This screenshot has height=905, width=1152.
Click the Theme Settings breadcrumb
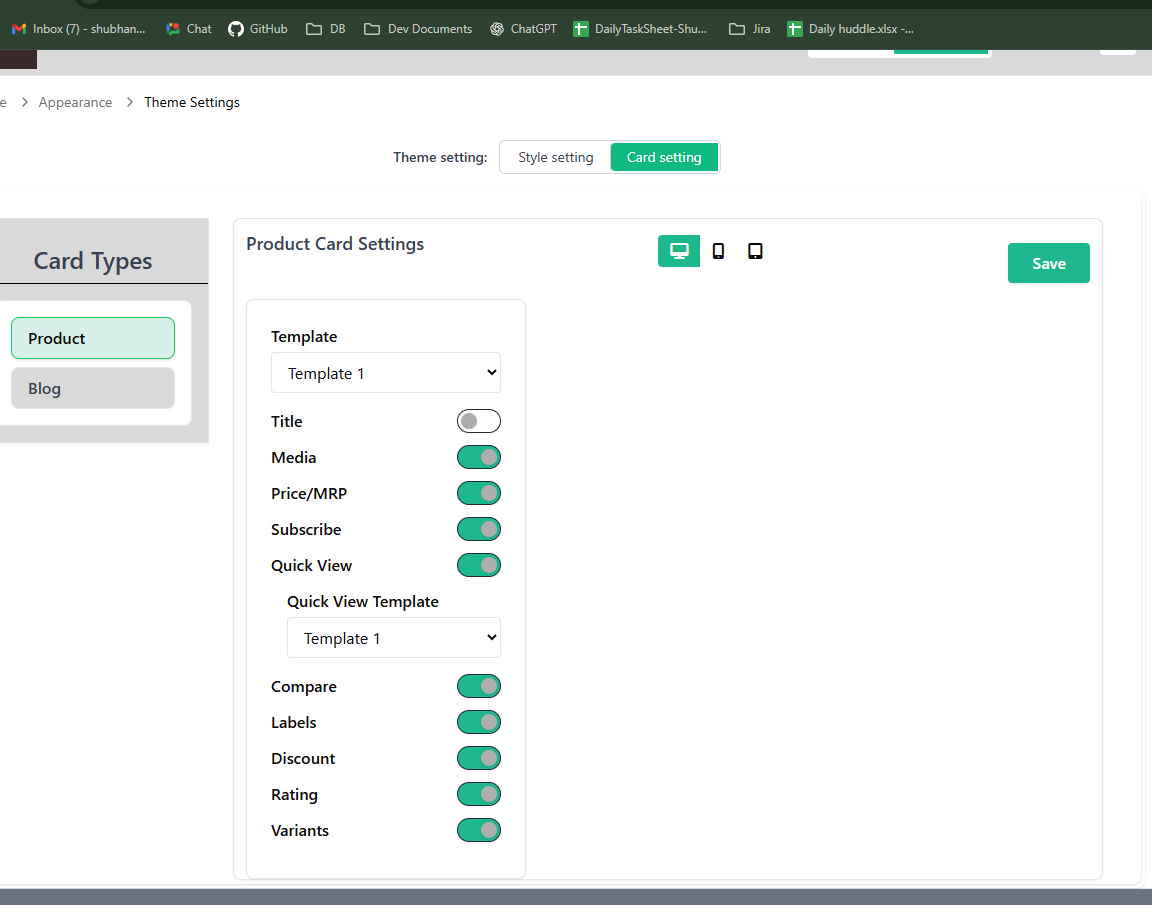click(x=192, y=102)
